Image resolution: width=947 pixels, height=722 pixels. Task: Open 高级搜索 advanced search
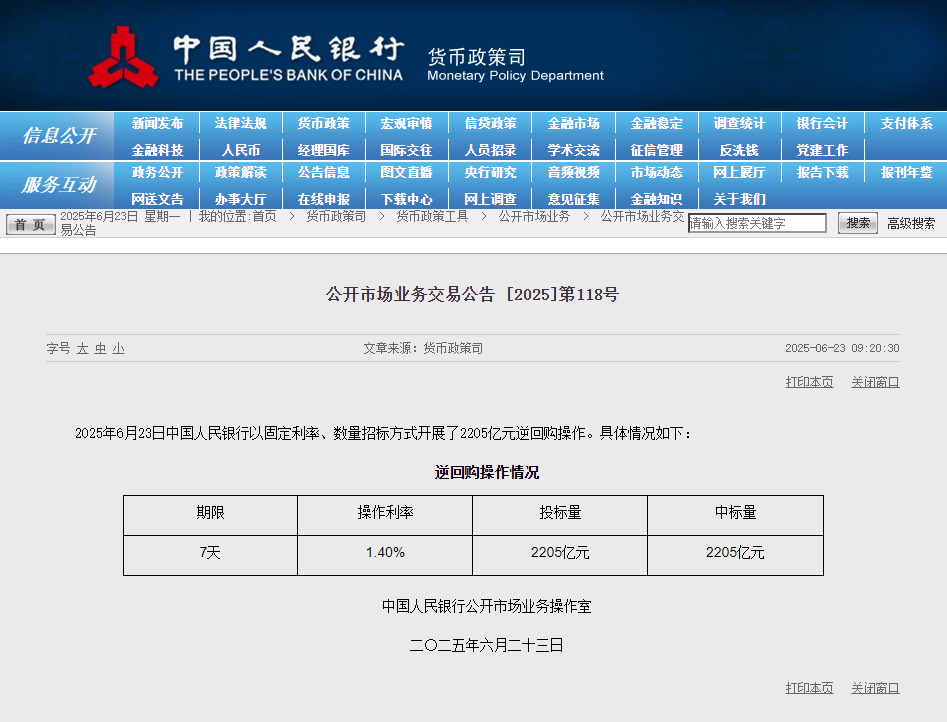pos(911,223)
